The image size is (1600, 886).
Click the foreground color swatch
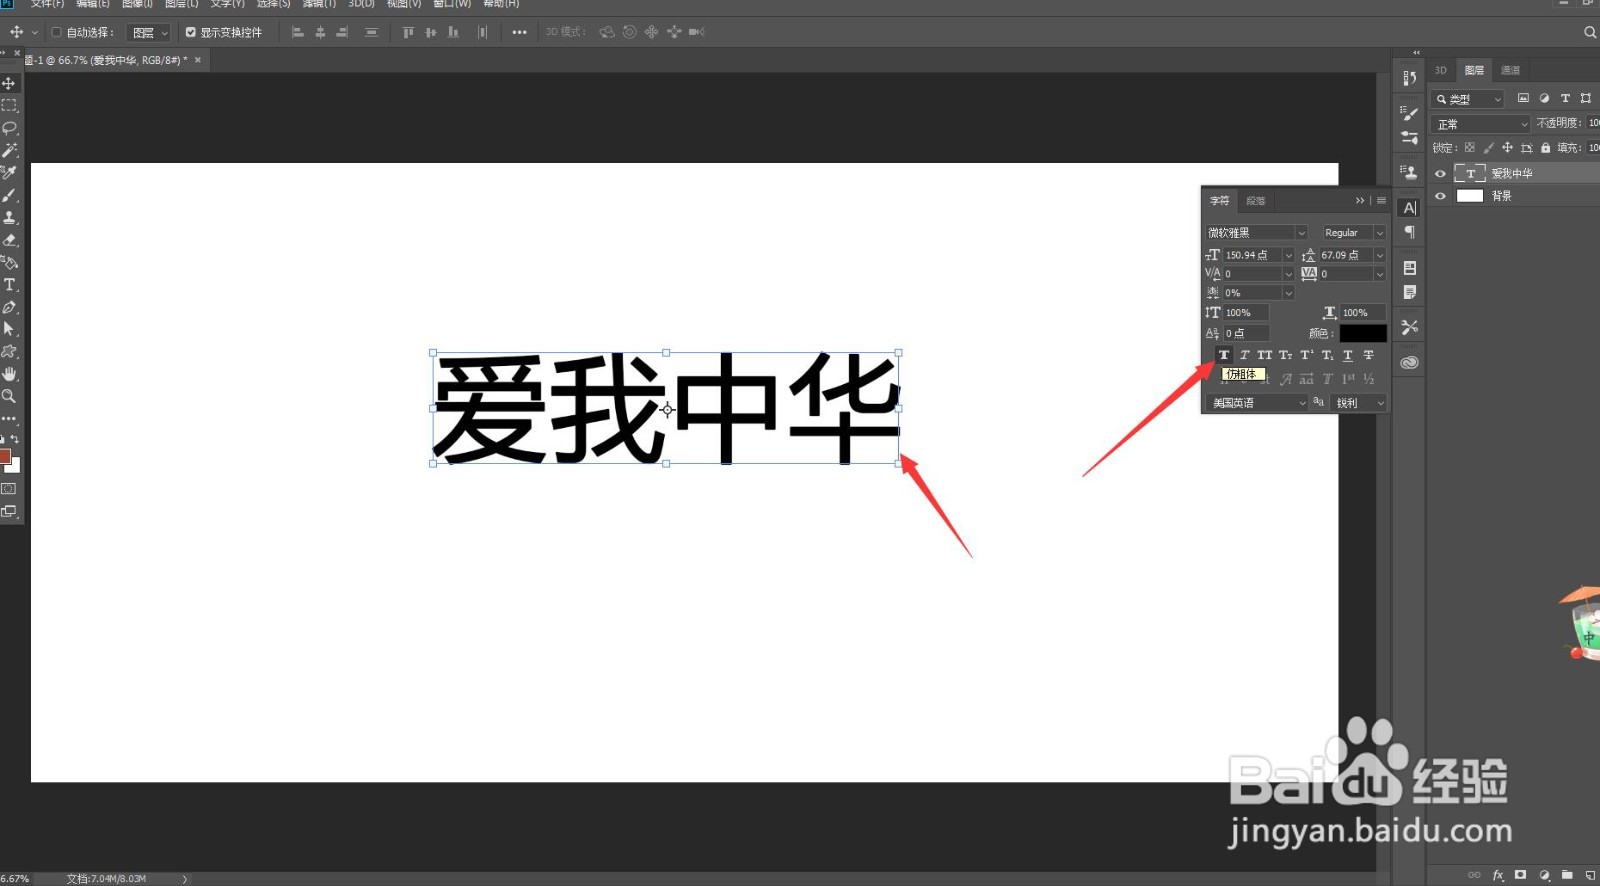(5, 457)
